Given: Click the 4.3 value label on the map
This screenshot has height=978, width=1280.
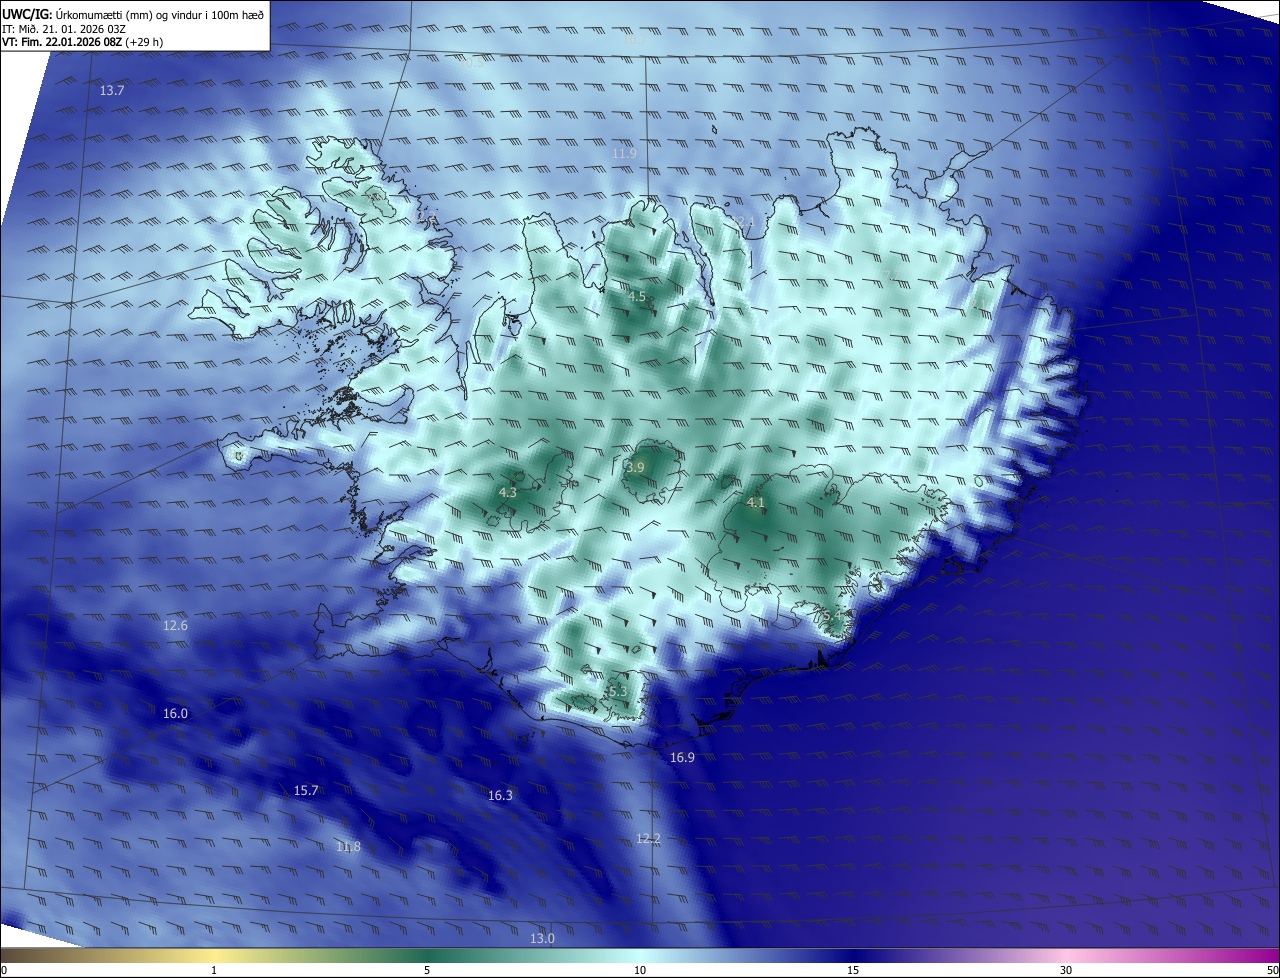Looking at the screenshot, I should [x=507, y=492].
